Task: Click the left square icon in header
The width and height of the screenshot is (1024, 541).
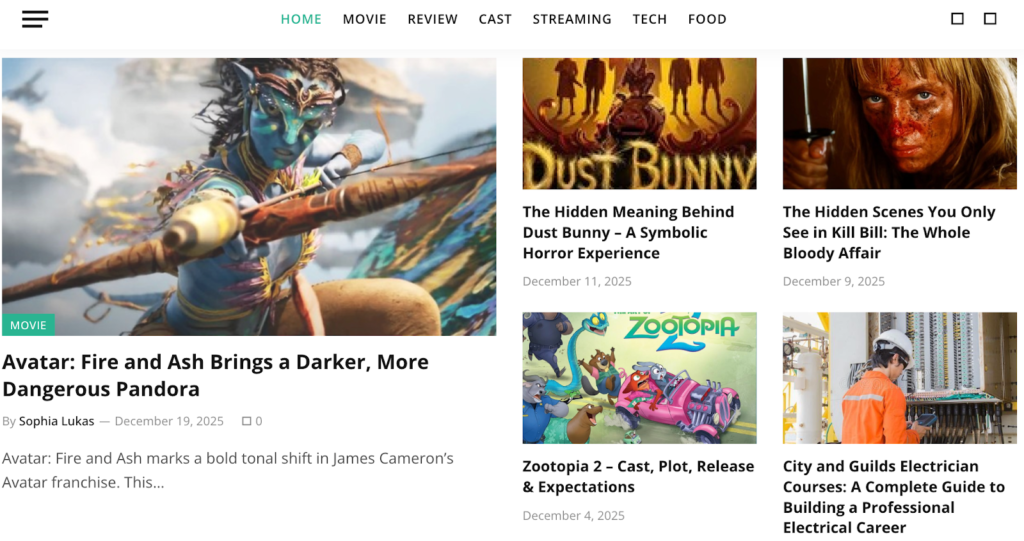Action: 957,19
